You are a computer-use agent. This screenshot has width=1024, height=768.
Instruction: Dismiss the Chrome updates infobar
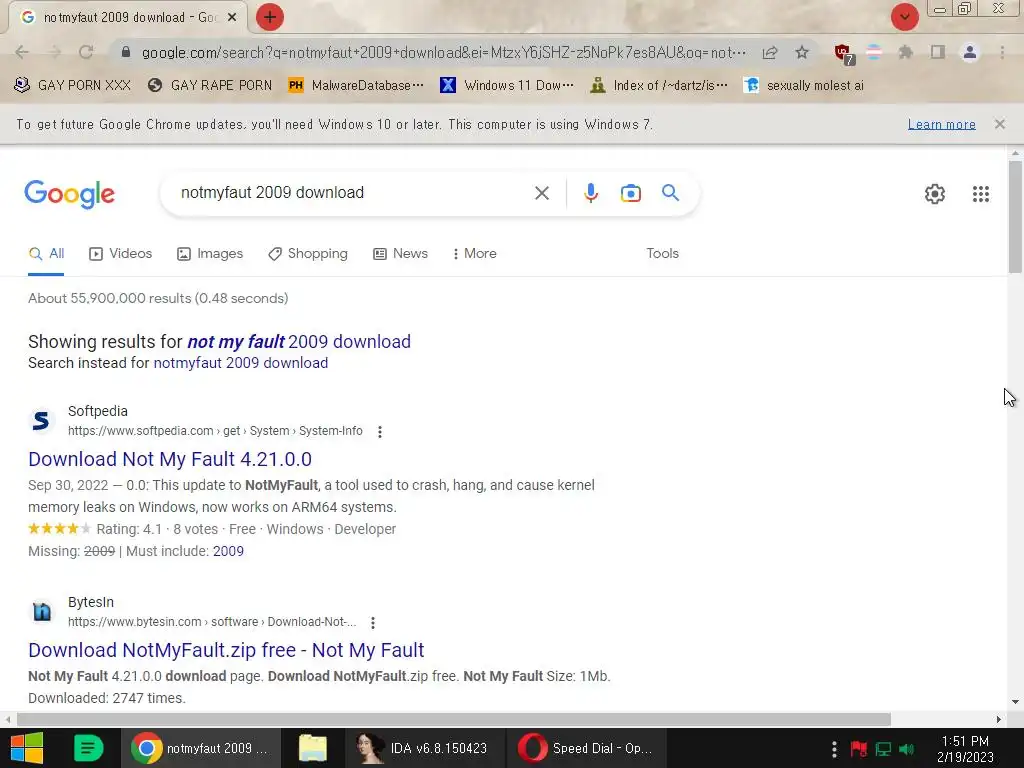[1000, 124]
